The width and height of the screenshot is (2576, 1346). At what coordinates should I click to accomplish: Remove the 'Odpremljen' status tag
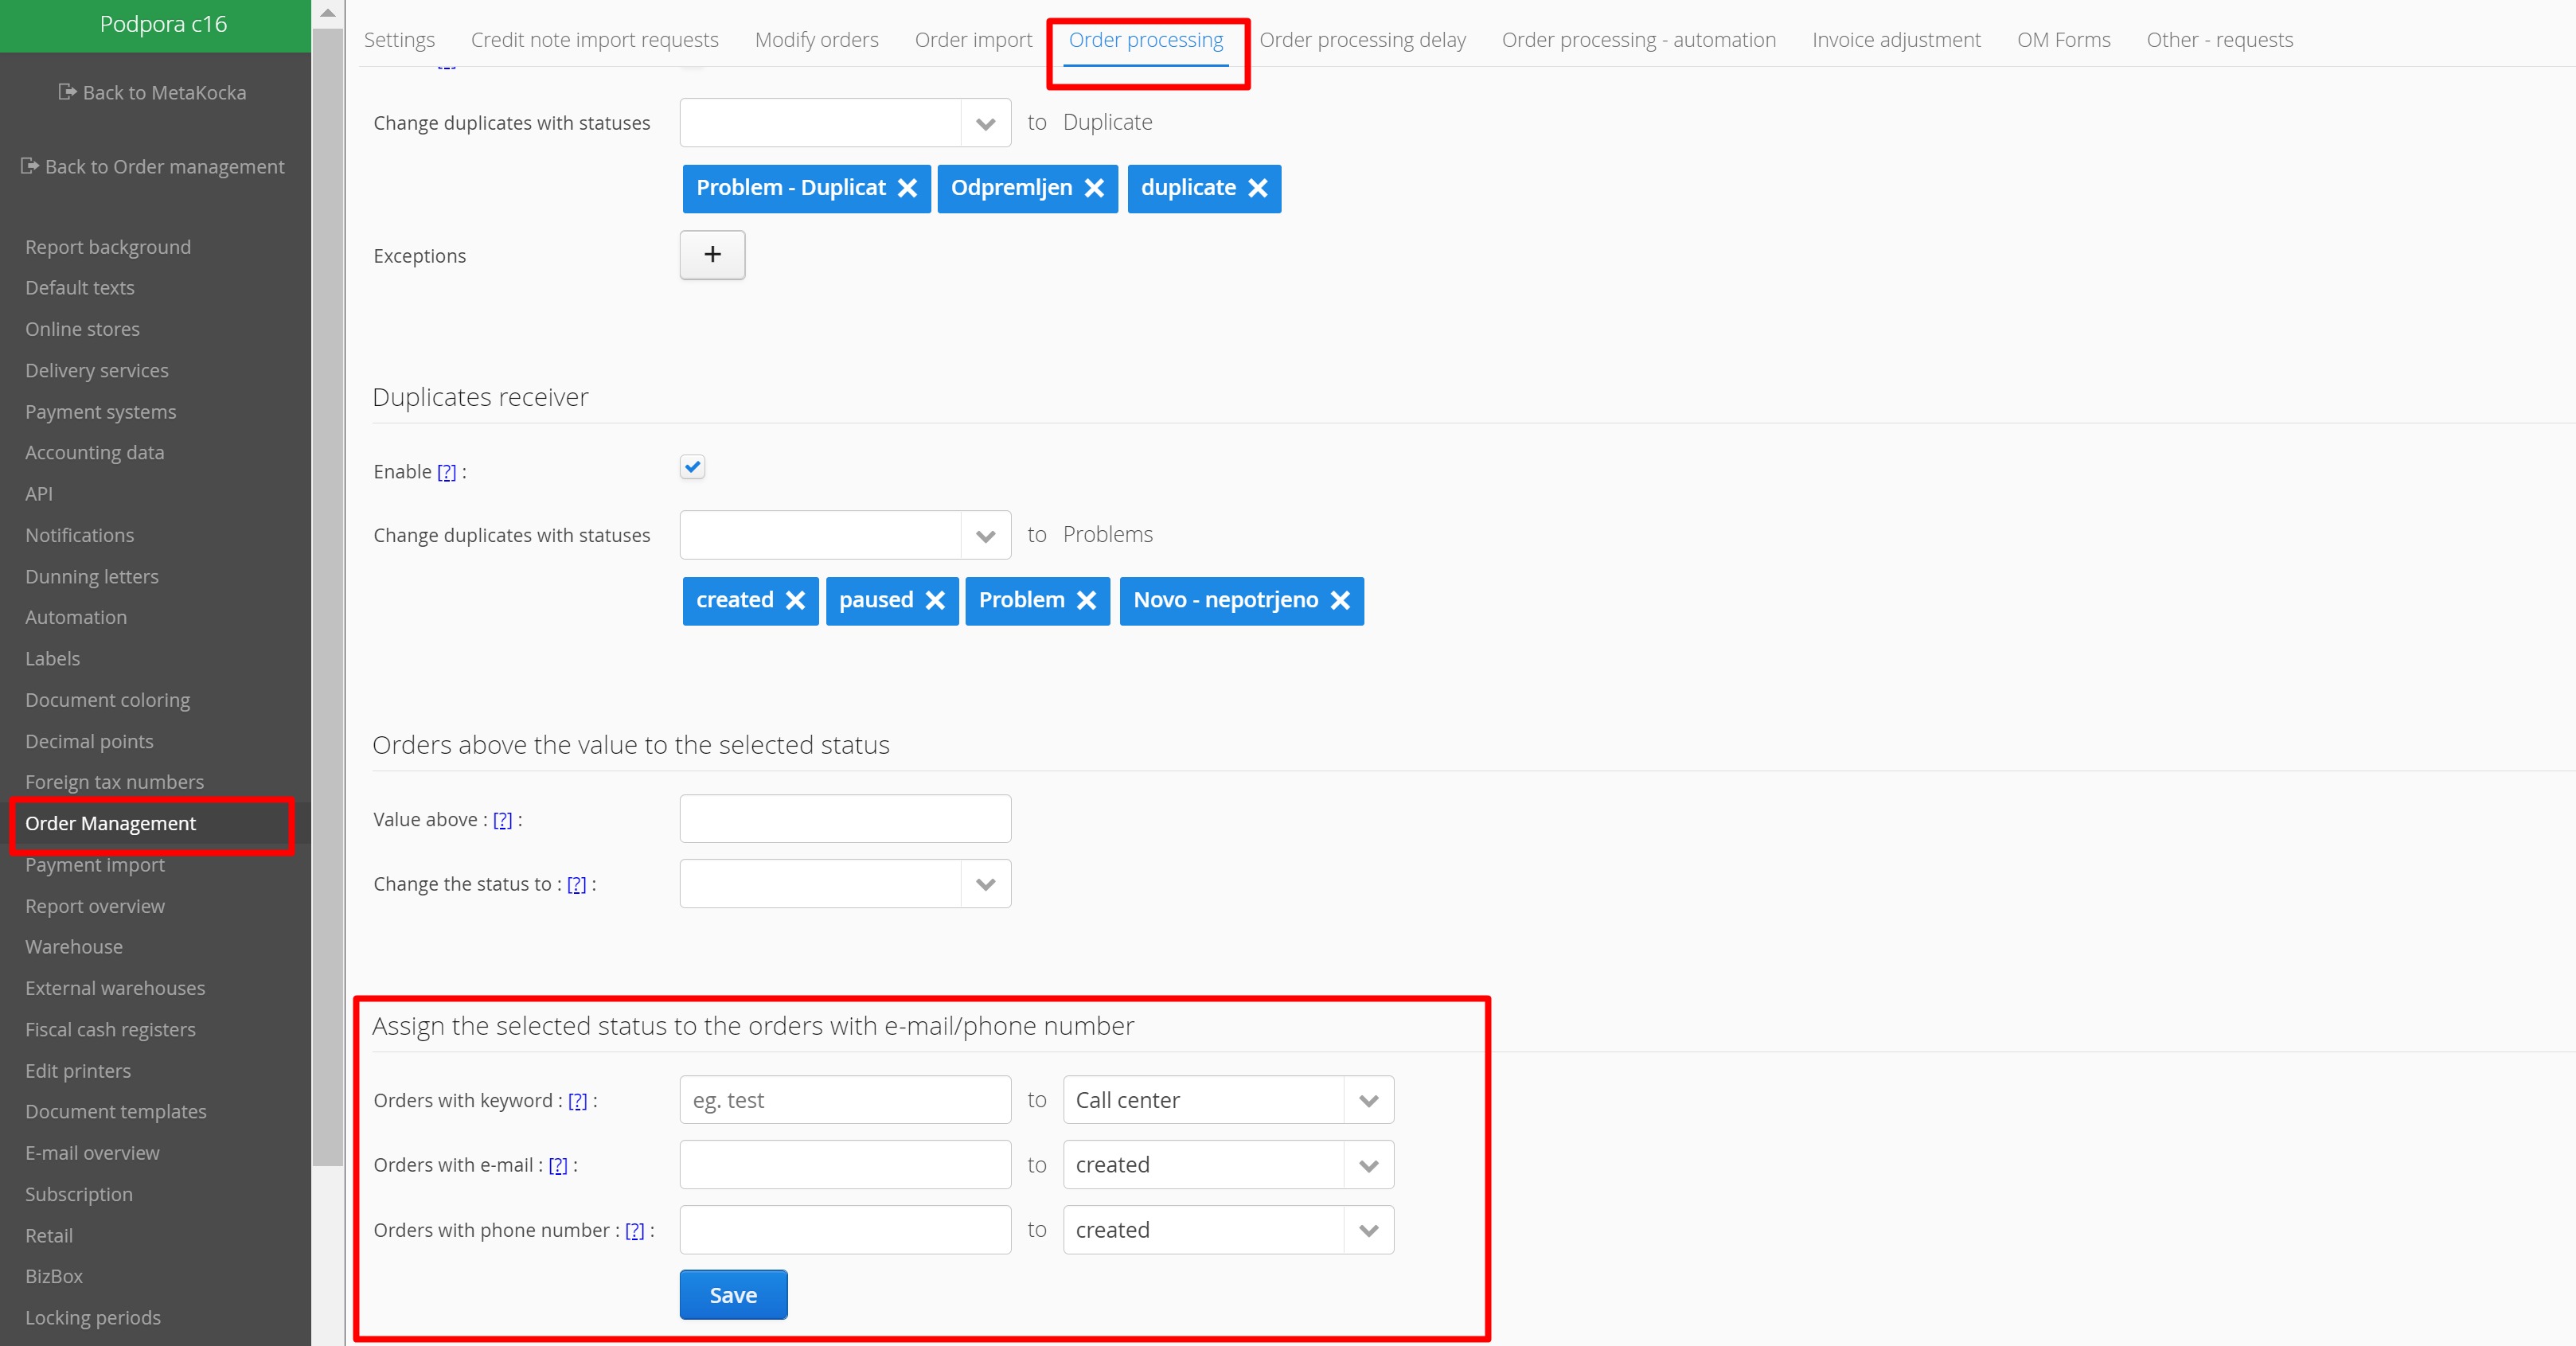[1094, 188]
